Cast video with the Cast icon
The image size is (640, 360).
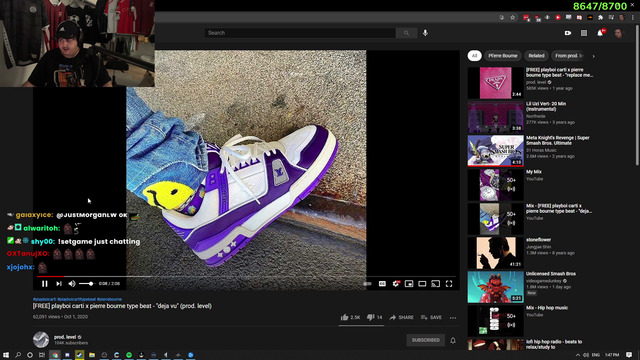point(436,284)
